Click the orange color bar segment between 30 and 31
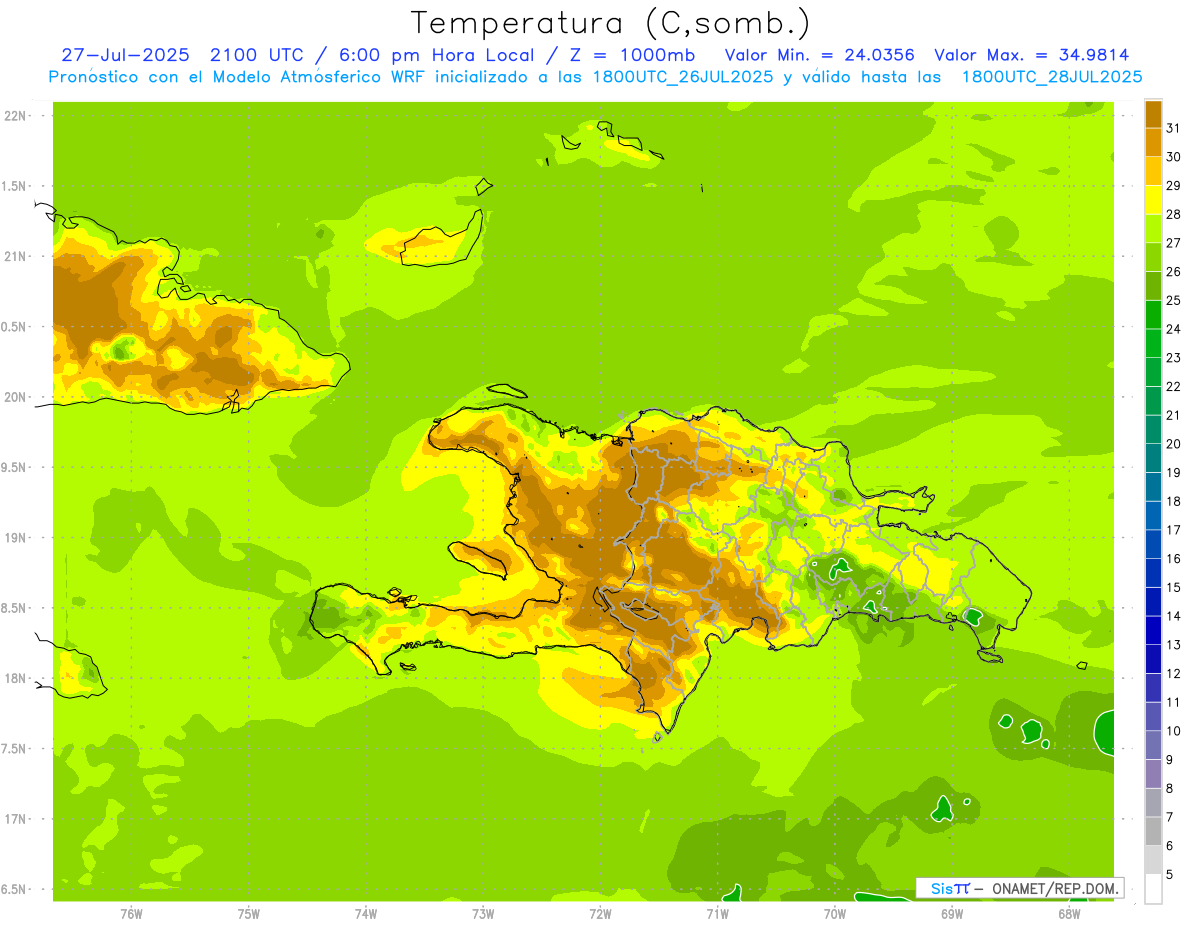1200x927 pixels. 1153,142
